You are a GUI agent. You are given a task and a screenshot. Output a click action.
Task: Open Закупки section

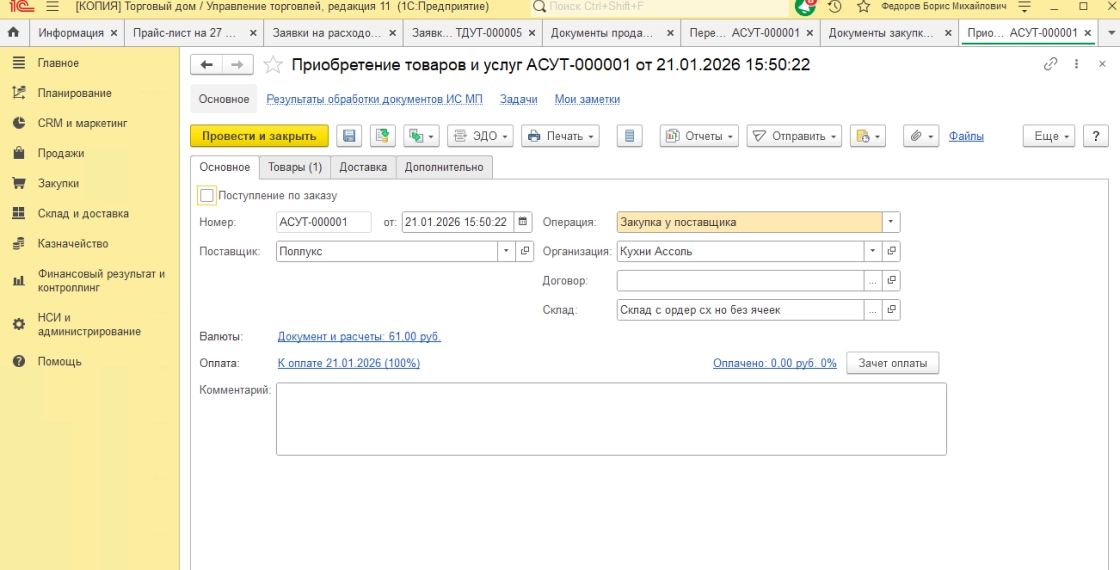click(59, 183)
